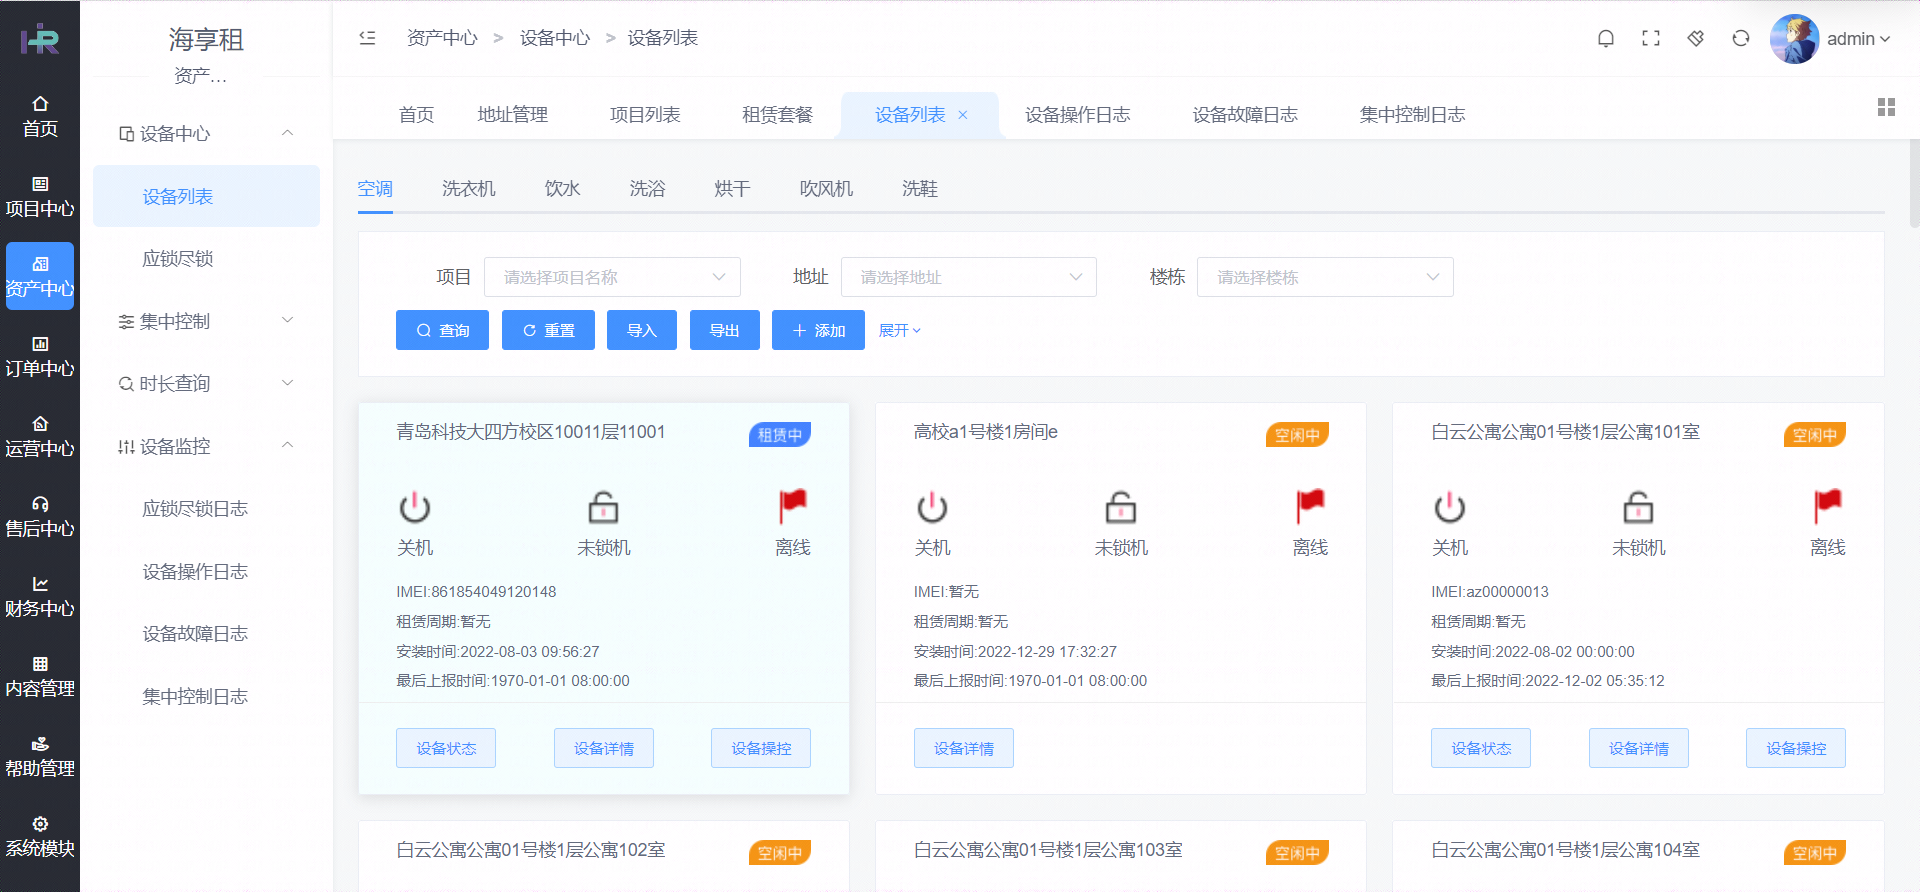Click the 添加 add button

point(818,330)
